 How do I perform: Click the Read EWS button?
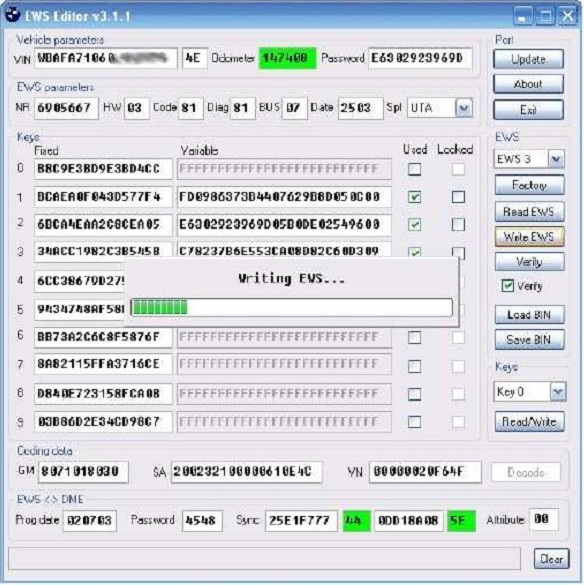tap(529, 212)
